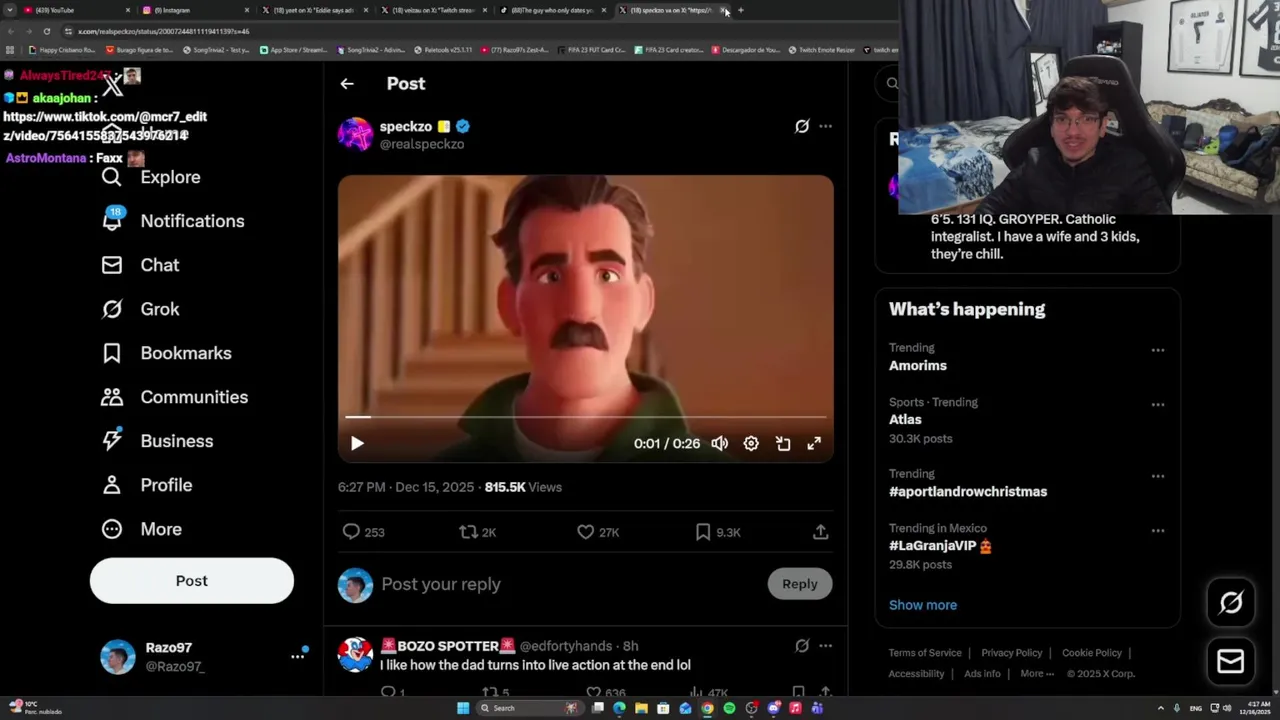
Task: Go back using the Post header arrow
Action: click(347, 84)
